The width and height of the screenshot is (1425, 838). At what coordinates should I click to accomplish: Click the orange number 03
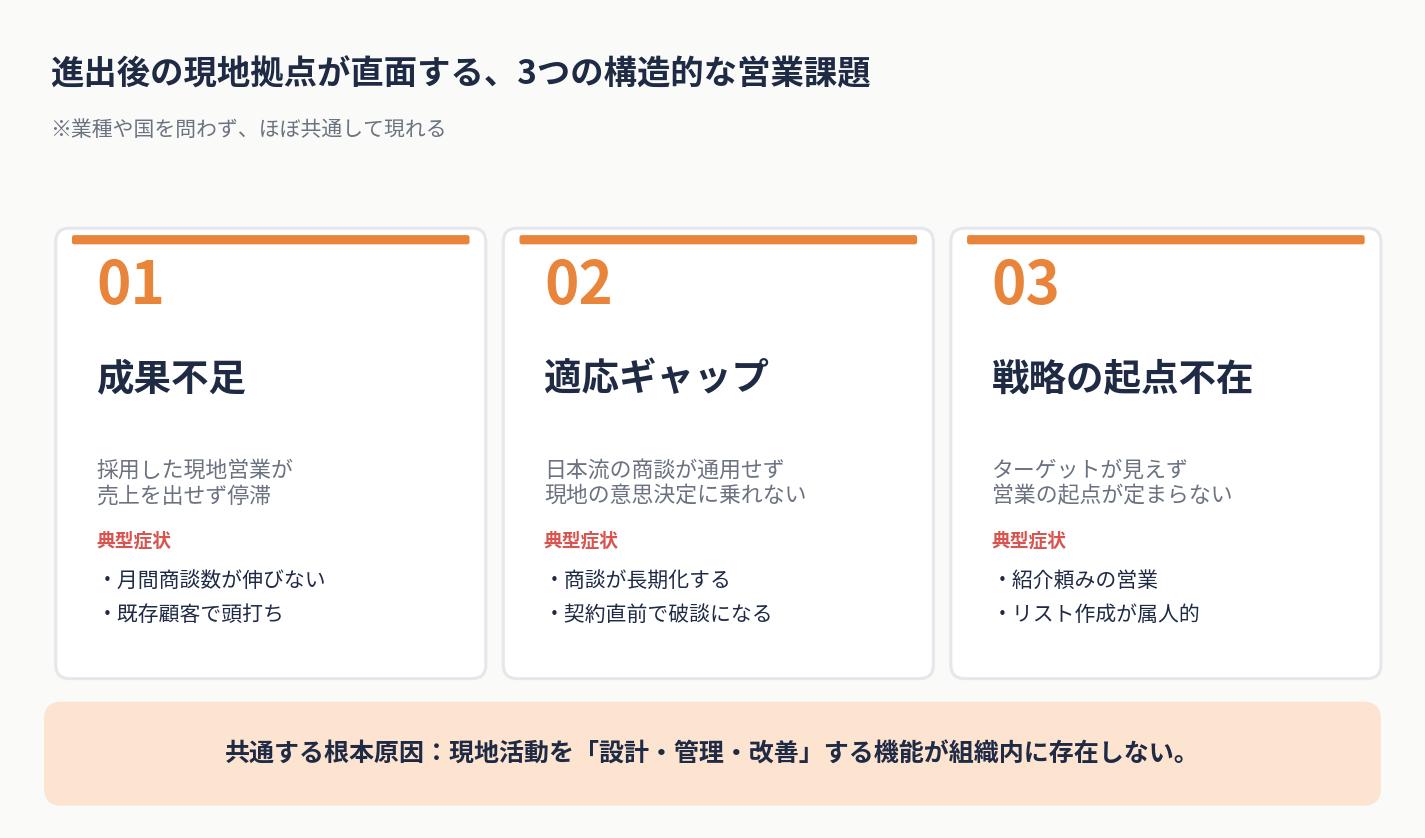tap(1025, 282)
